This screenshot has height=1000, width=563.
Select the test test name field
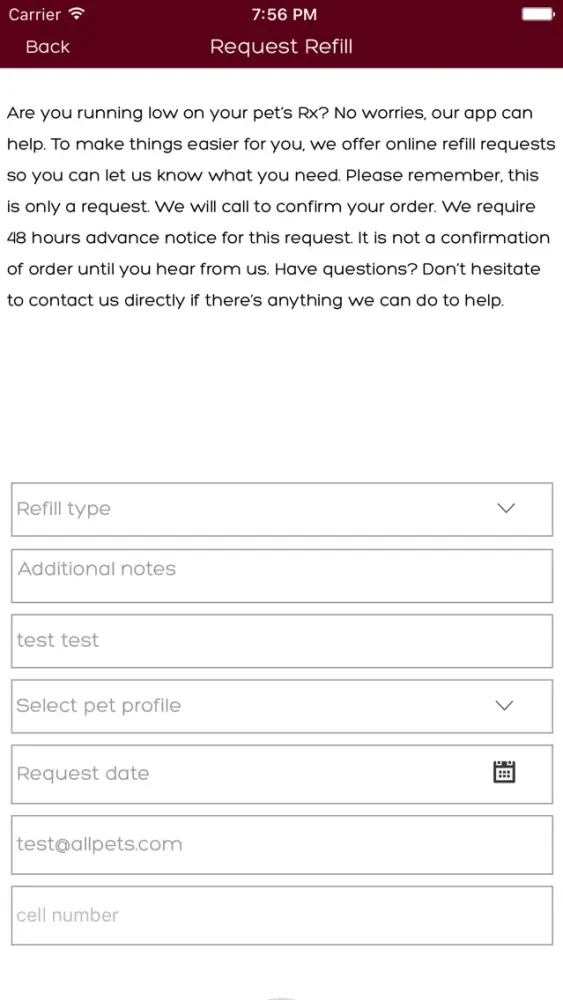282,641
